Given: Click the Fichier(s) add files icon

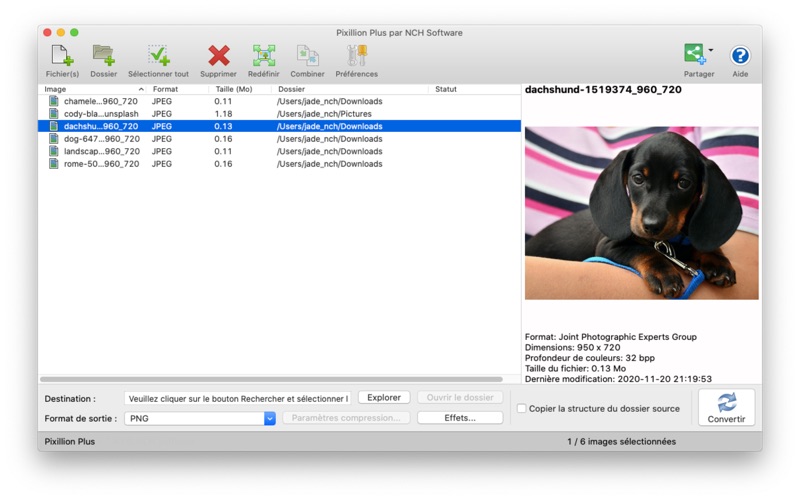Looking at the screenshot, I should tap(62, 56).
